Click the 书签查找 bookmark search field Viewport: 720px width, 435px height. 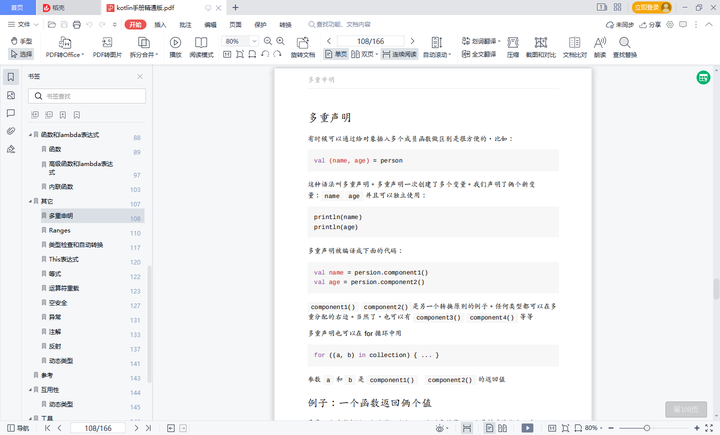click(x=87, y=96)
